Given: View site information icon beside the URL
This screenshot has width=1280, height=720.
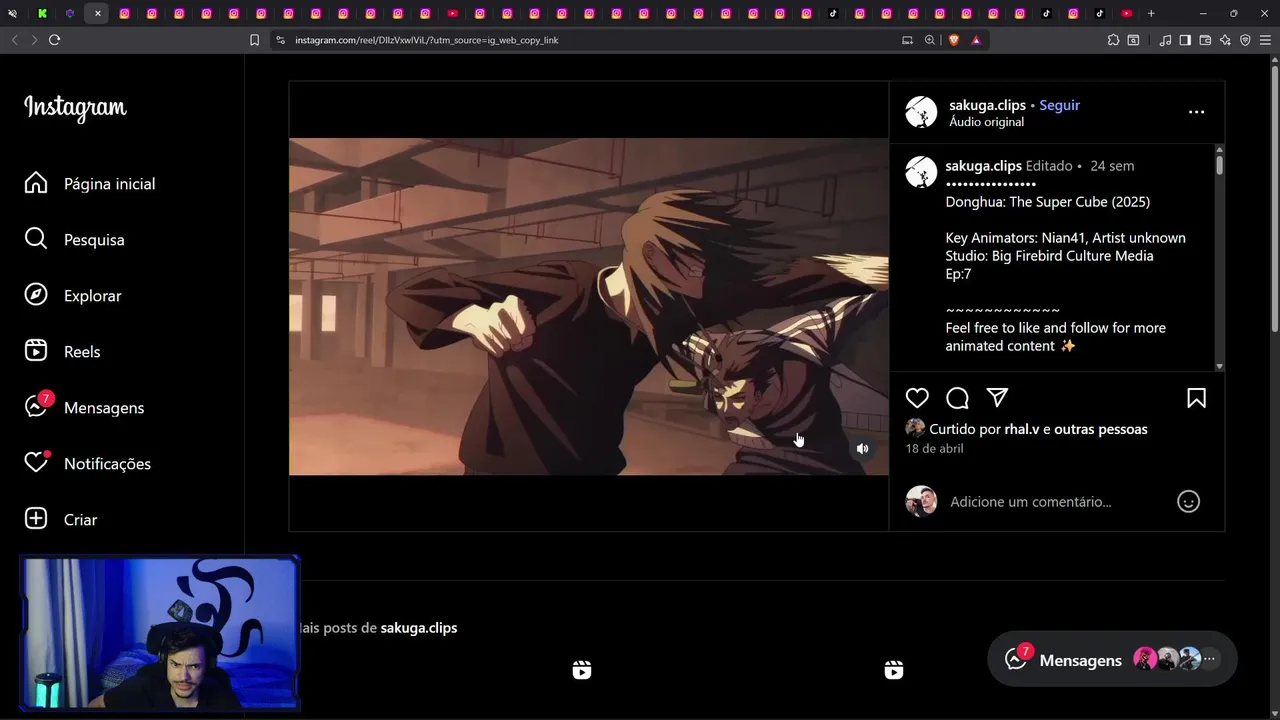Looking at the screenshot, I should coord(280,40).
